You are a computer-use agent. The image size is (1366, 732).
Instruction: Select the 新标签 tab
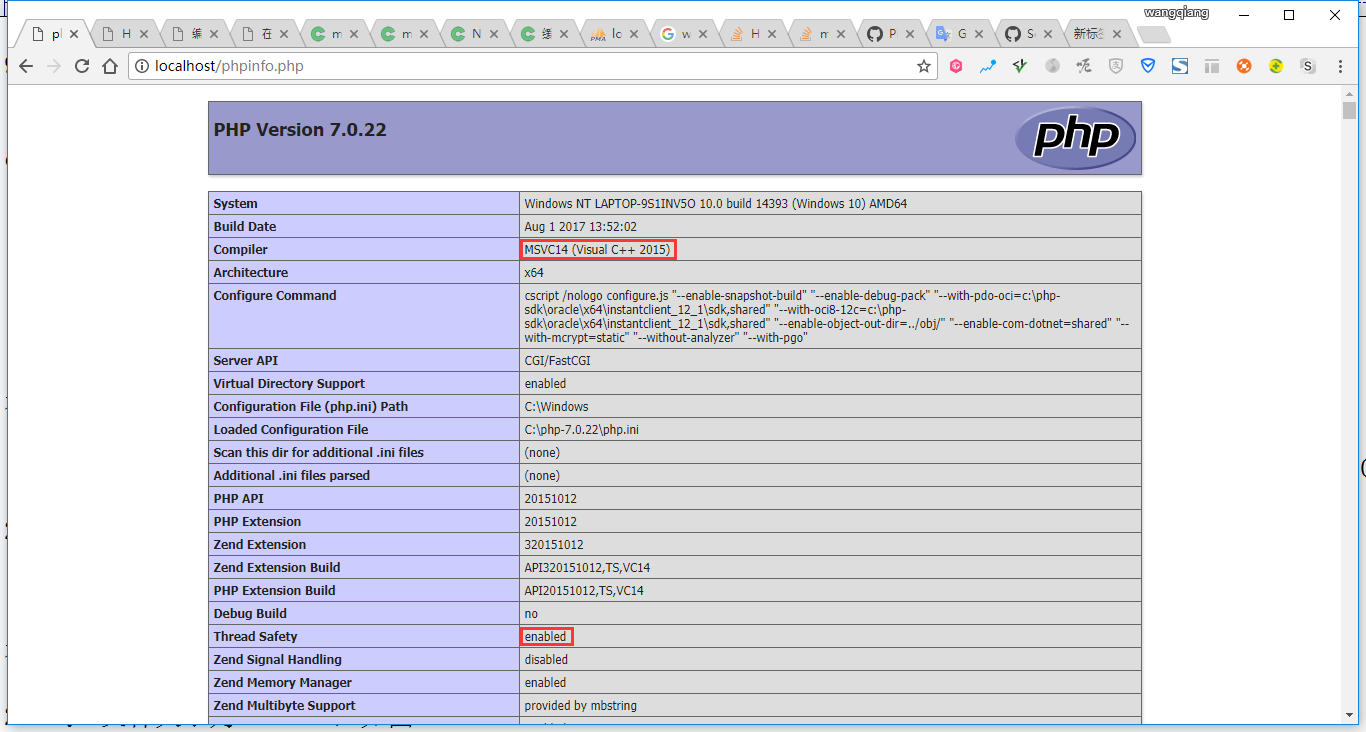(1092, 34)
